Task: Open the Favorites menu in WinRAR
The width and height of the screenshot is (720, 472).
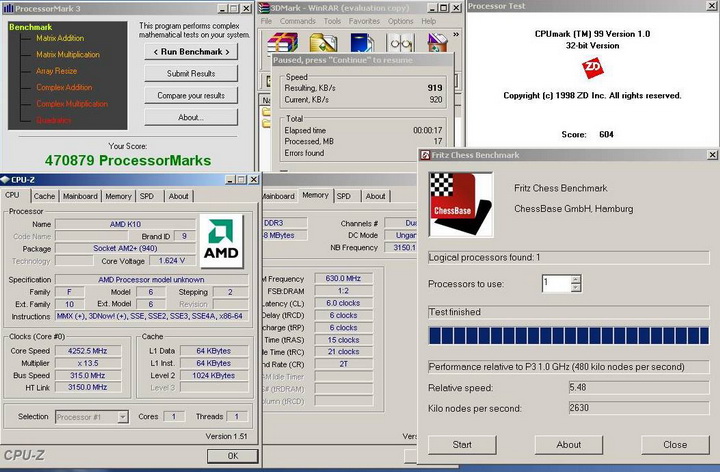Action: pyautogui.click(x=364, y=21)
